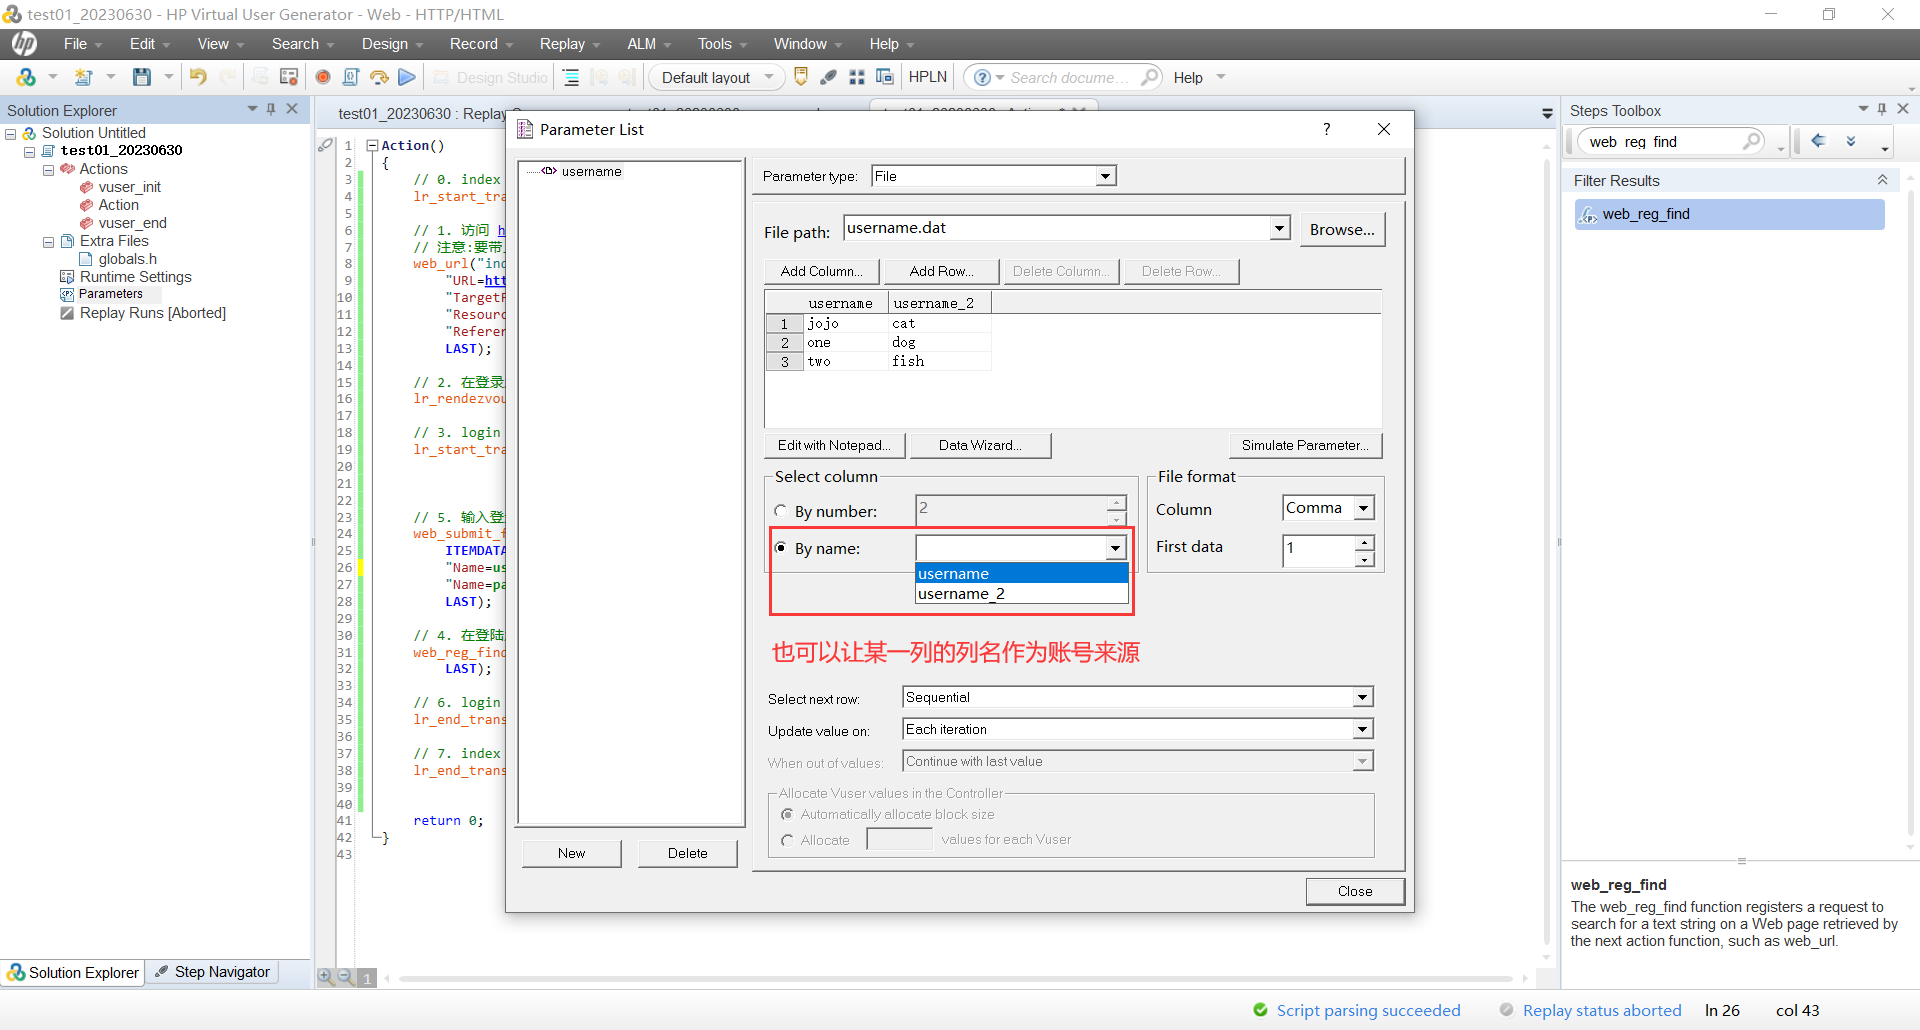Screen dimensions: 1920x1030
Task: Open the Update value on dropdown
Action: pos(1362,729)
